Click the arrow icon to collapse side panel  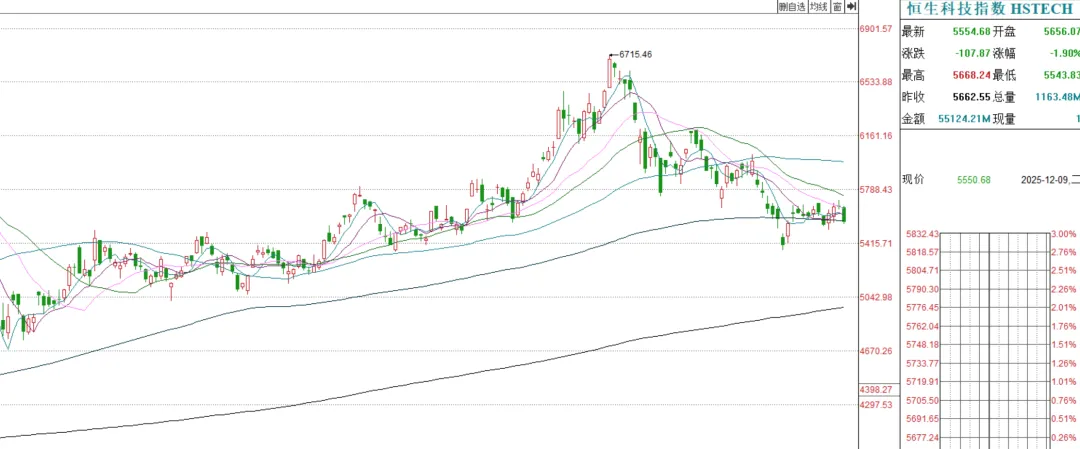click(x=851, y=7)
